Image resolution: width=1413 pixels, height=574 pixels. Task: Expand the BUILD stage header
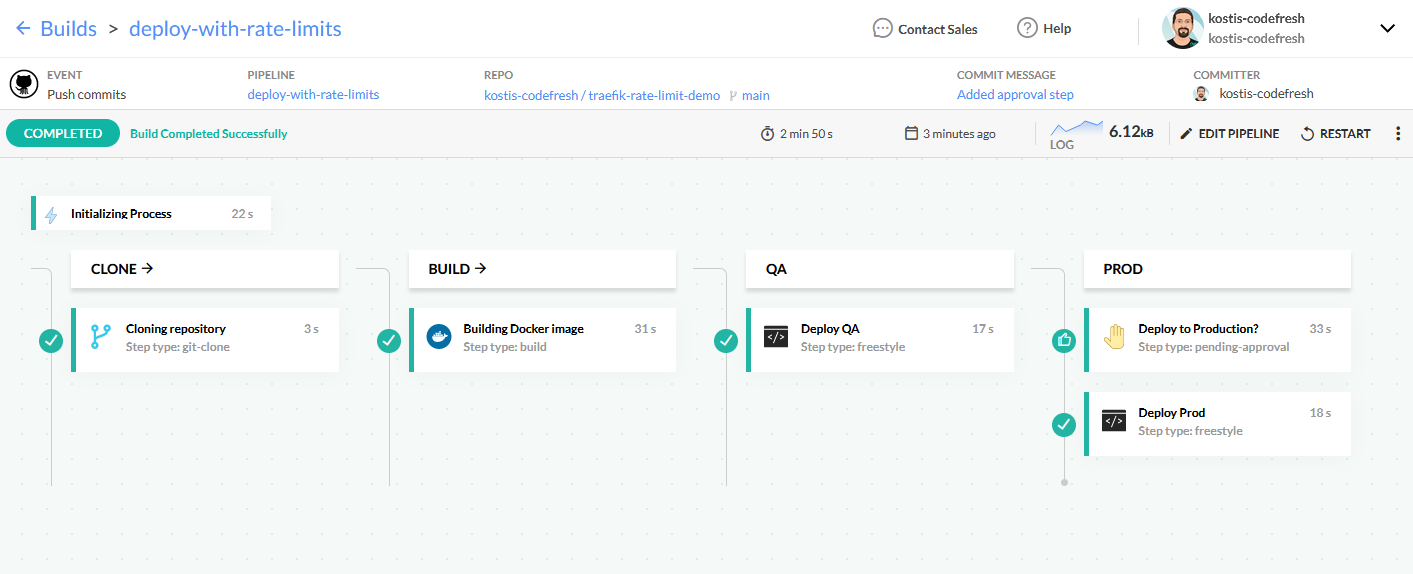click(x=542, y=269)
